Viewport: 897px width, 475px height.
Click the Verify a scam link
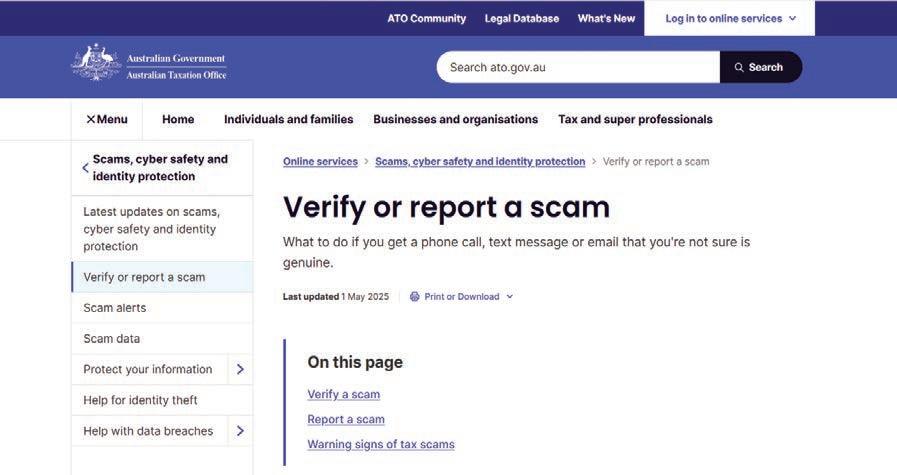pyautogui.click(x=344, y=394)
